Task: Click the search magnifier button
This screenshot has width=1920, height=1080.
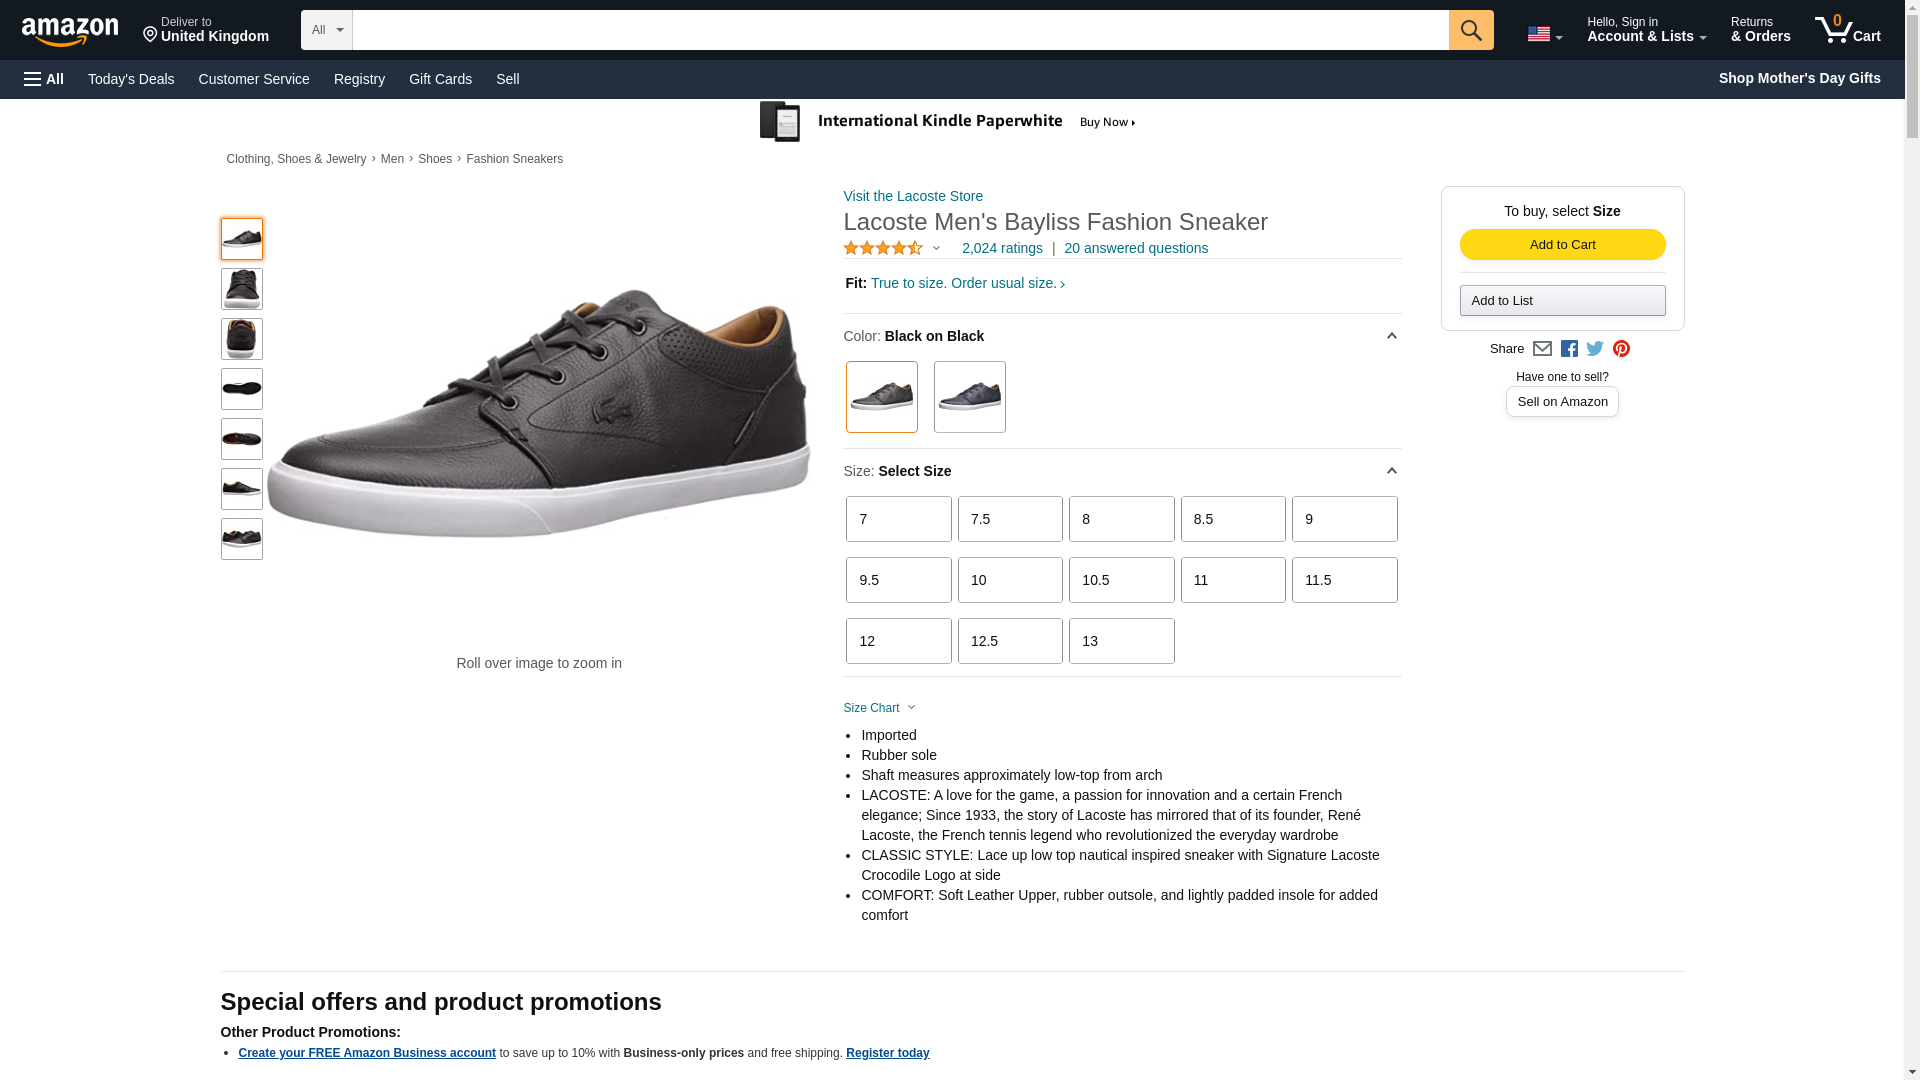Action: pos(1470,30)
